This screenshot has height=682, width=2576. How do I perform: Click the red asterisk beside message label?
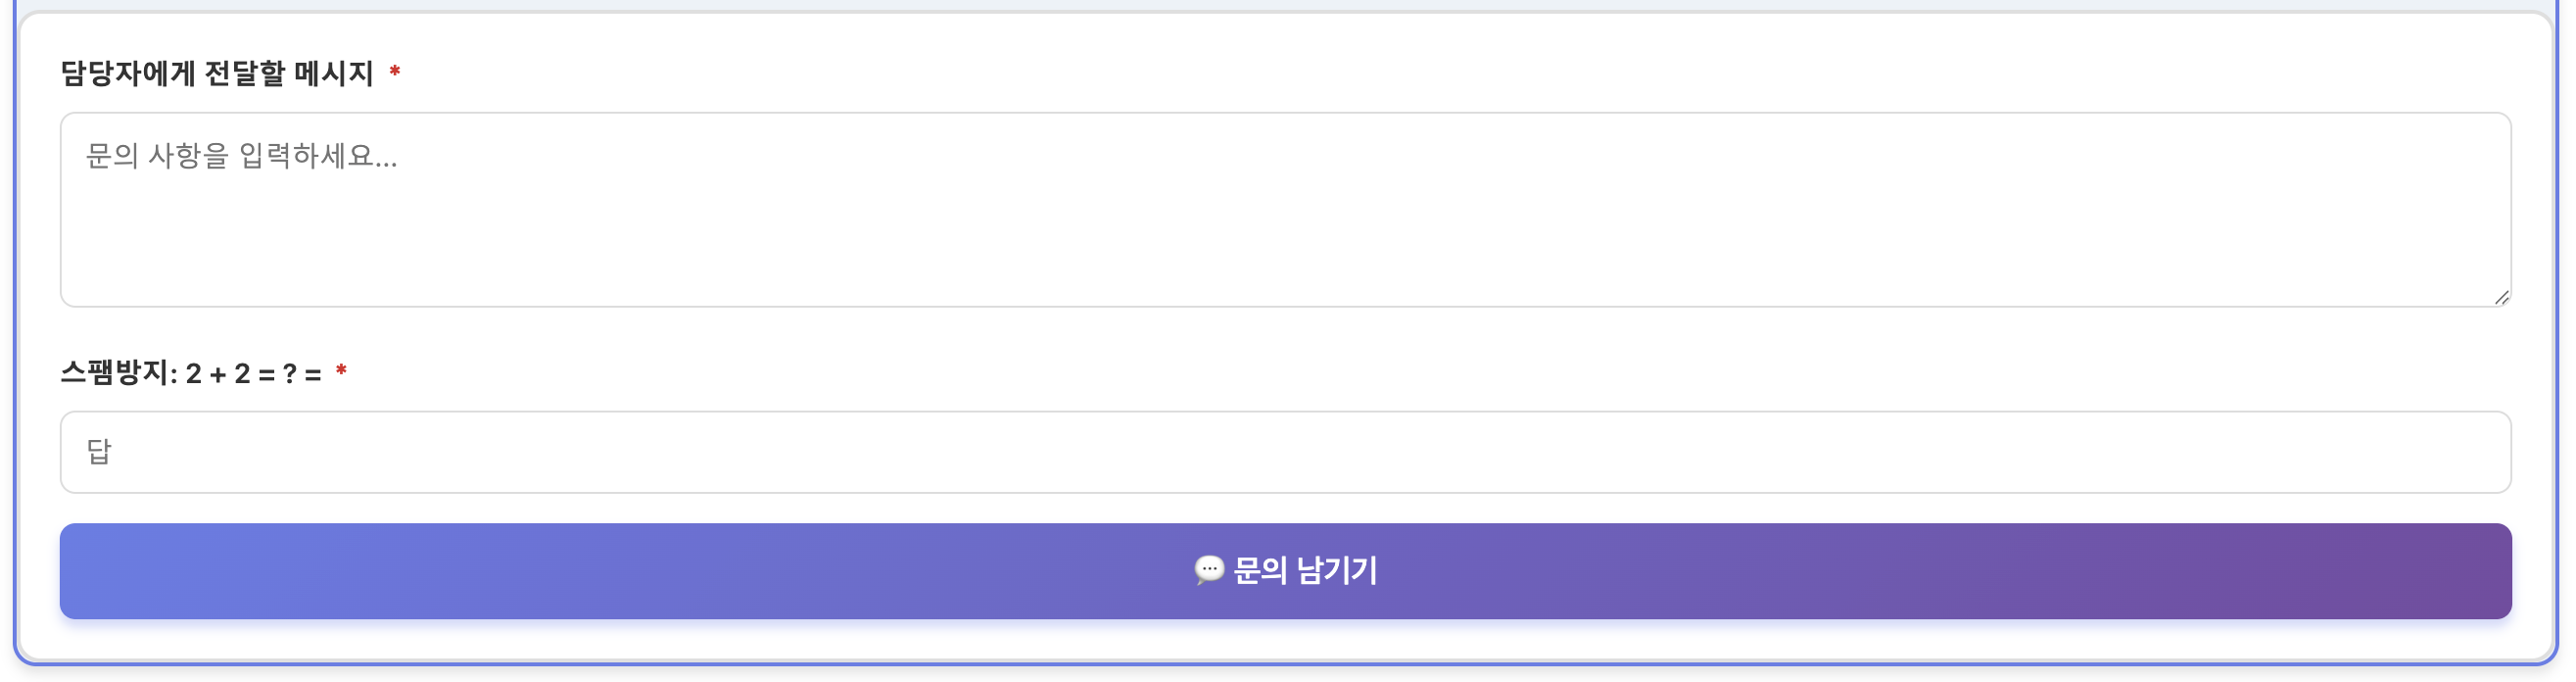click(395, 72)
